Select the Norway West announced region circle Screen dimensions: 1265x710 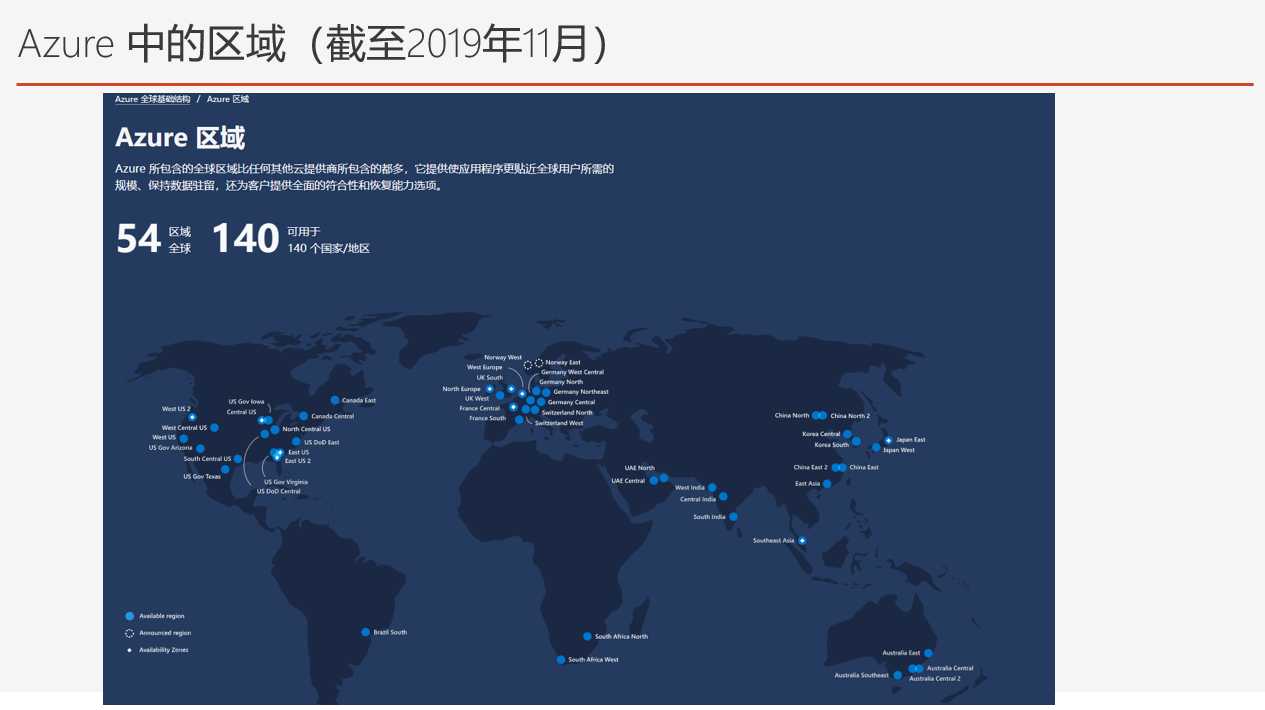click(528, 365)
